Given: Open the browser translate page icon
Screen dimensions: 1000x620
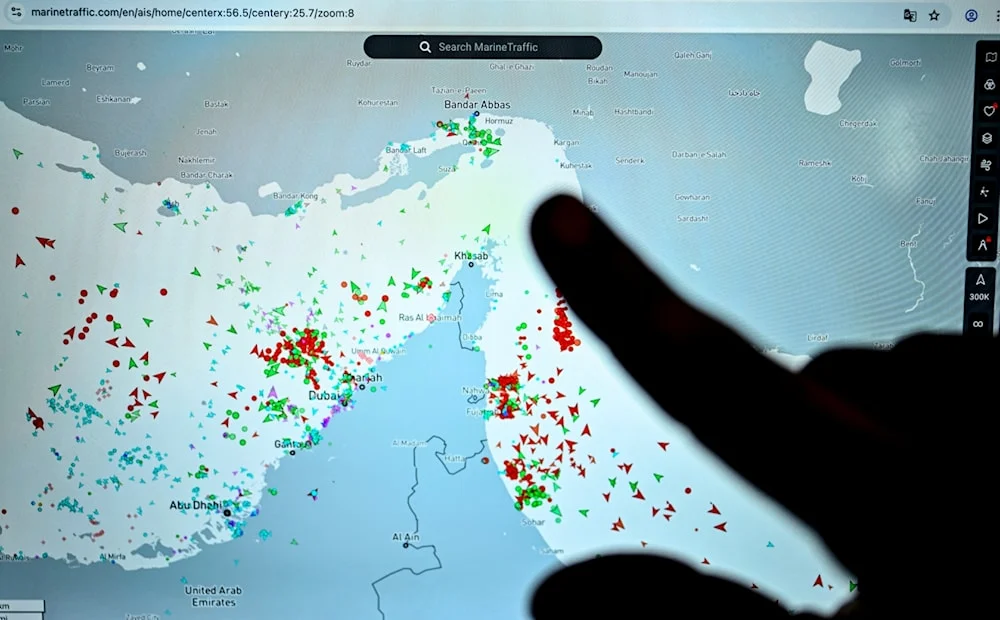Looking at the screenshot, I should click(x=909, y=15).
